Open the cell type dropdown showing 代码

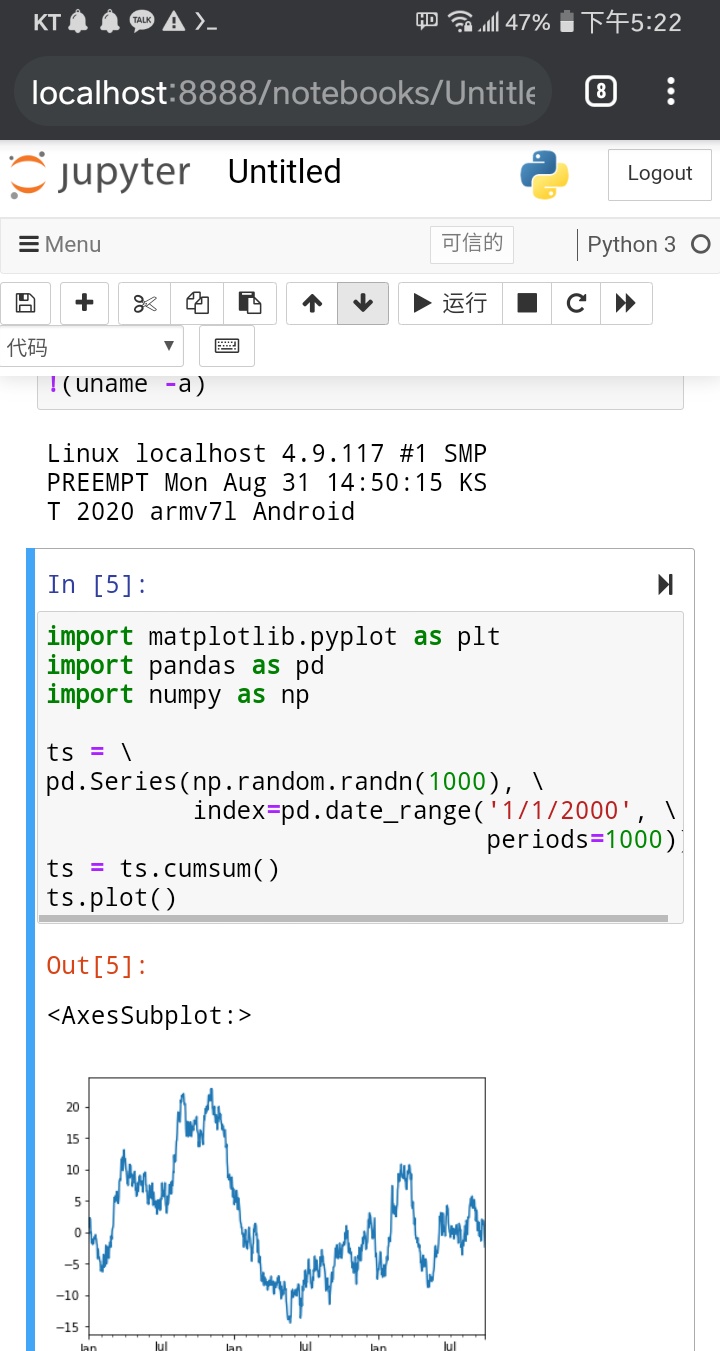click(x=92, y=347)
